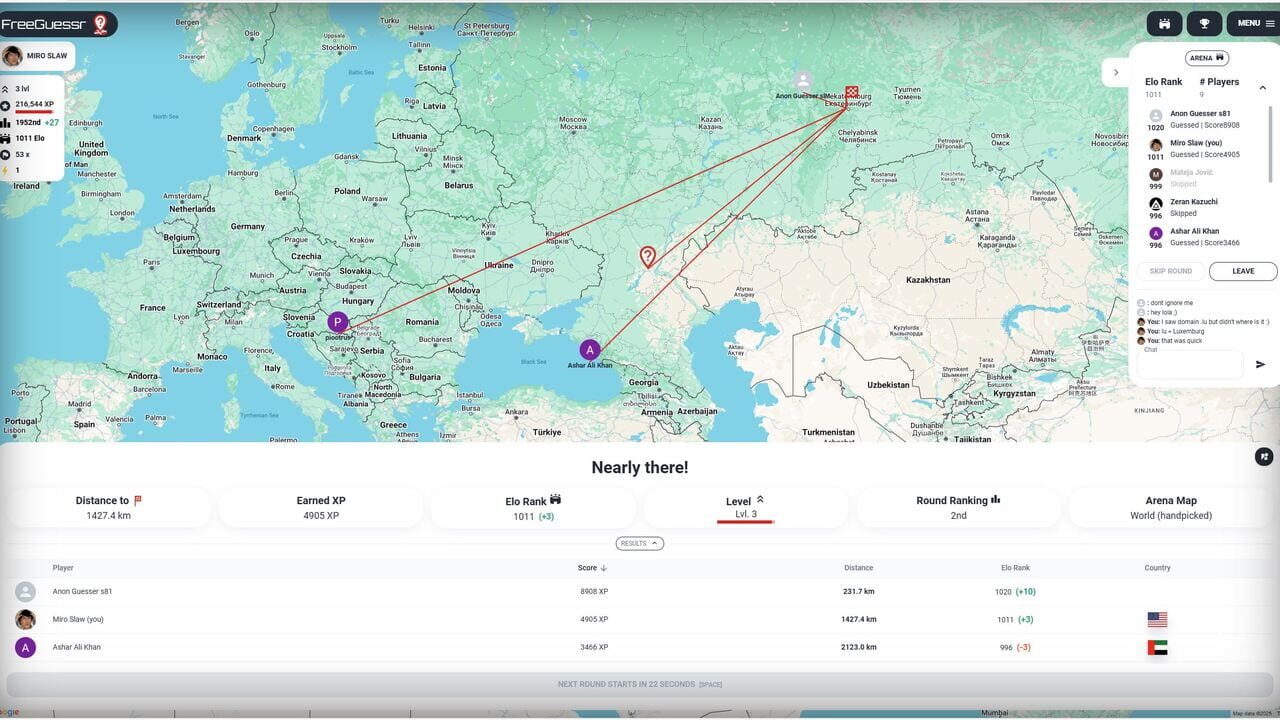Sort results by Score column header

pos(593,568)
